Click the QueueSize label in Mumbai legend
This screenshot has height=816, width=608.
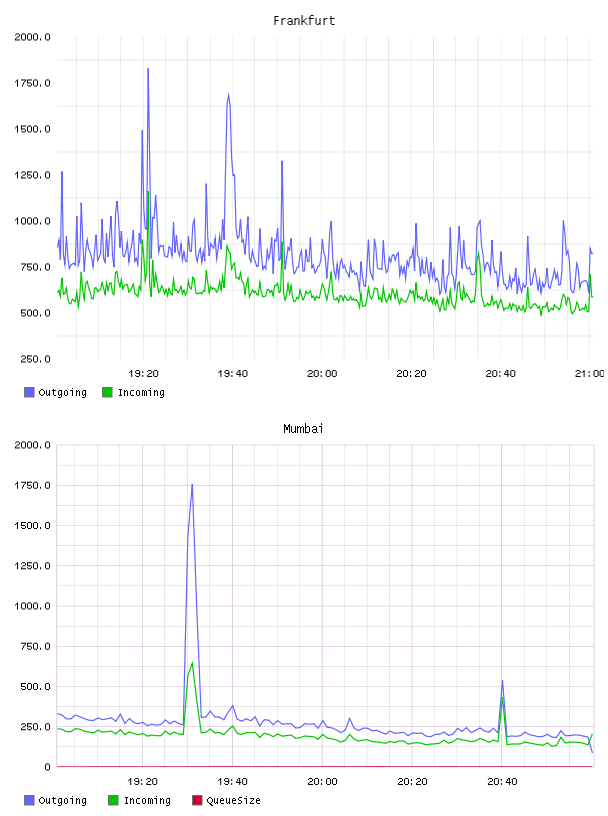pyautogui.click(x=234, y=801)
